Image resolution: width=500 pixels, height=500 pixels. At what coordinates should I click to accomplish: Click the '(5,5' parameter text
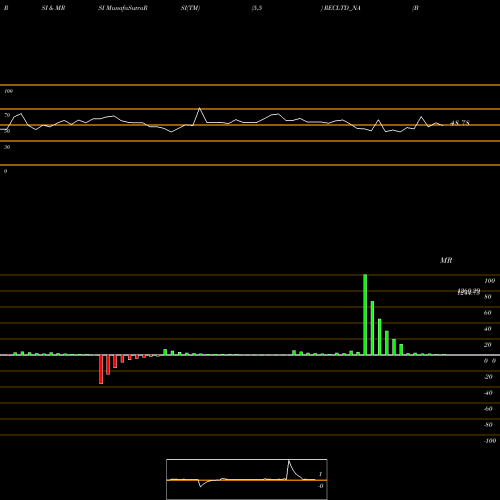257,8
